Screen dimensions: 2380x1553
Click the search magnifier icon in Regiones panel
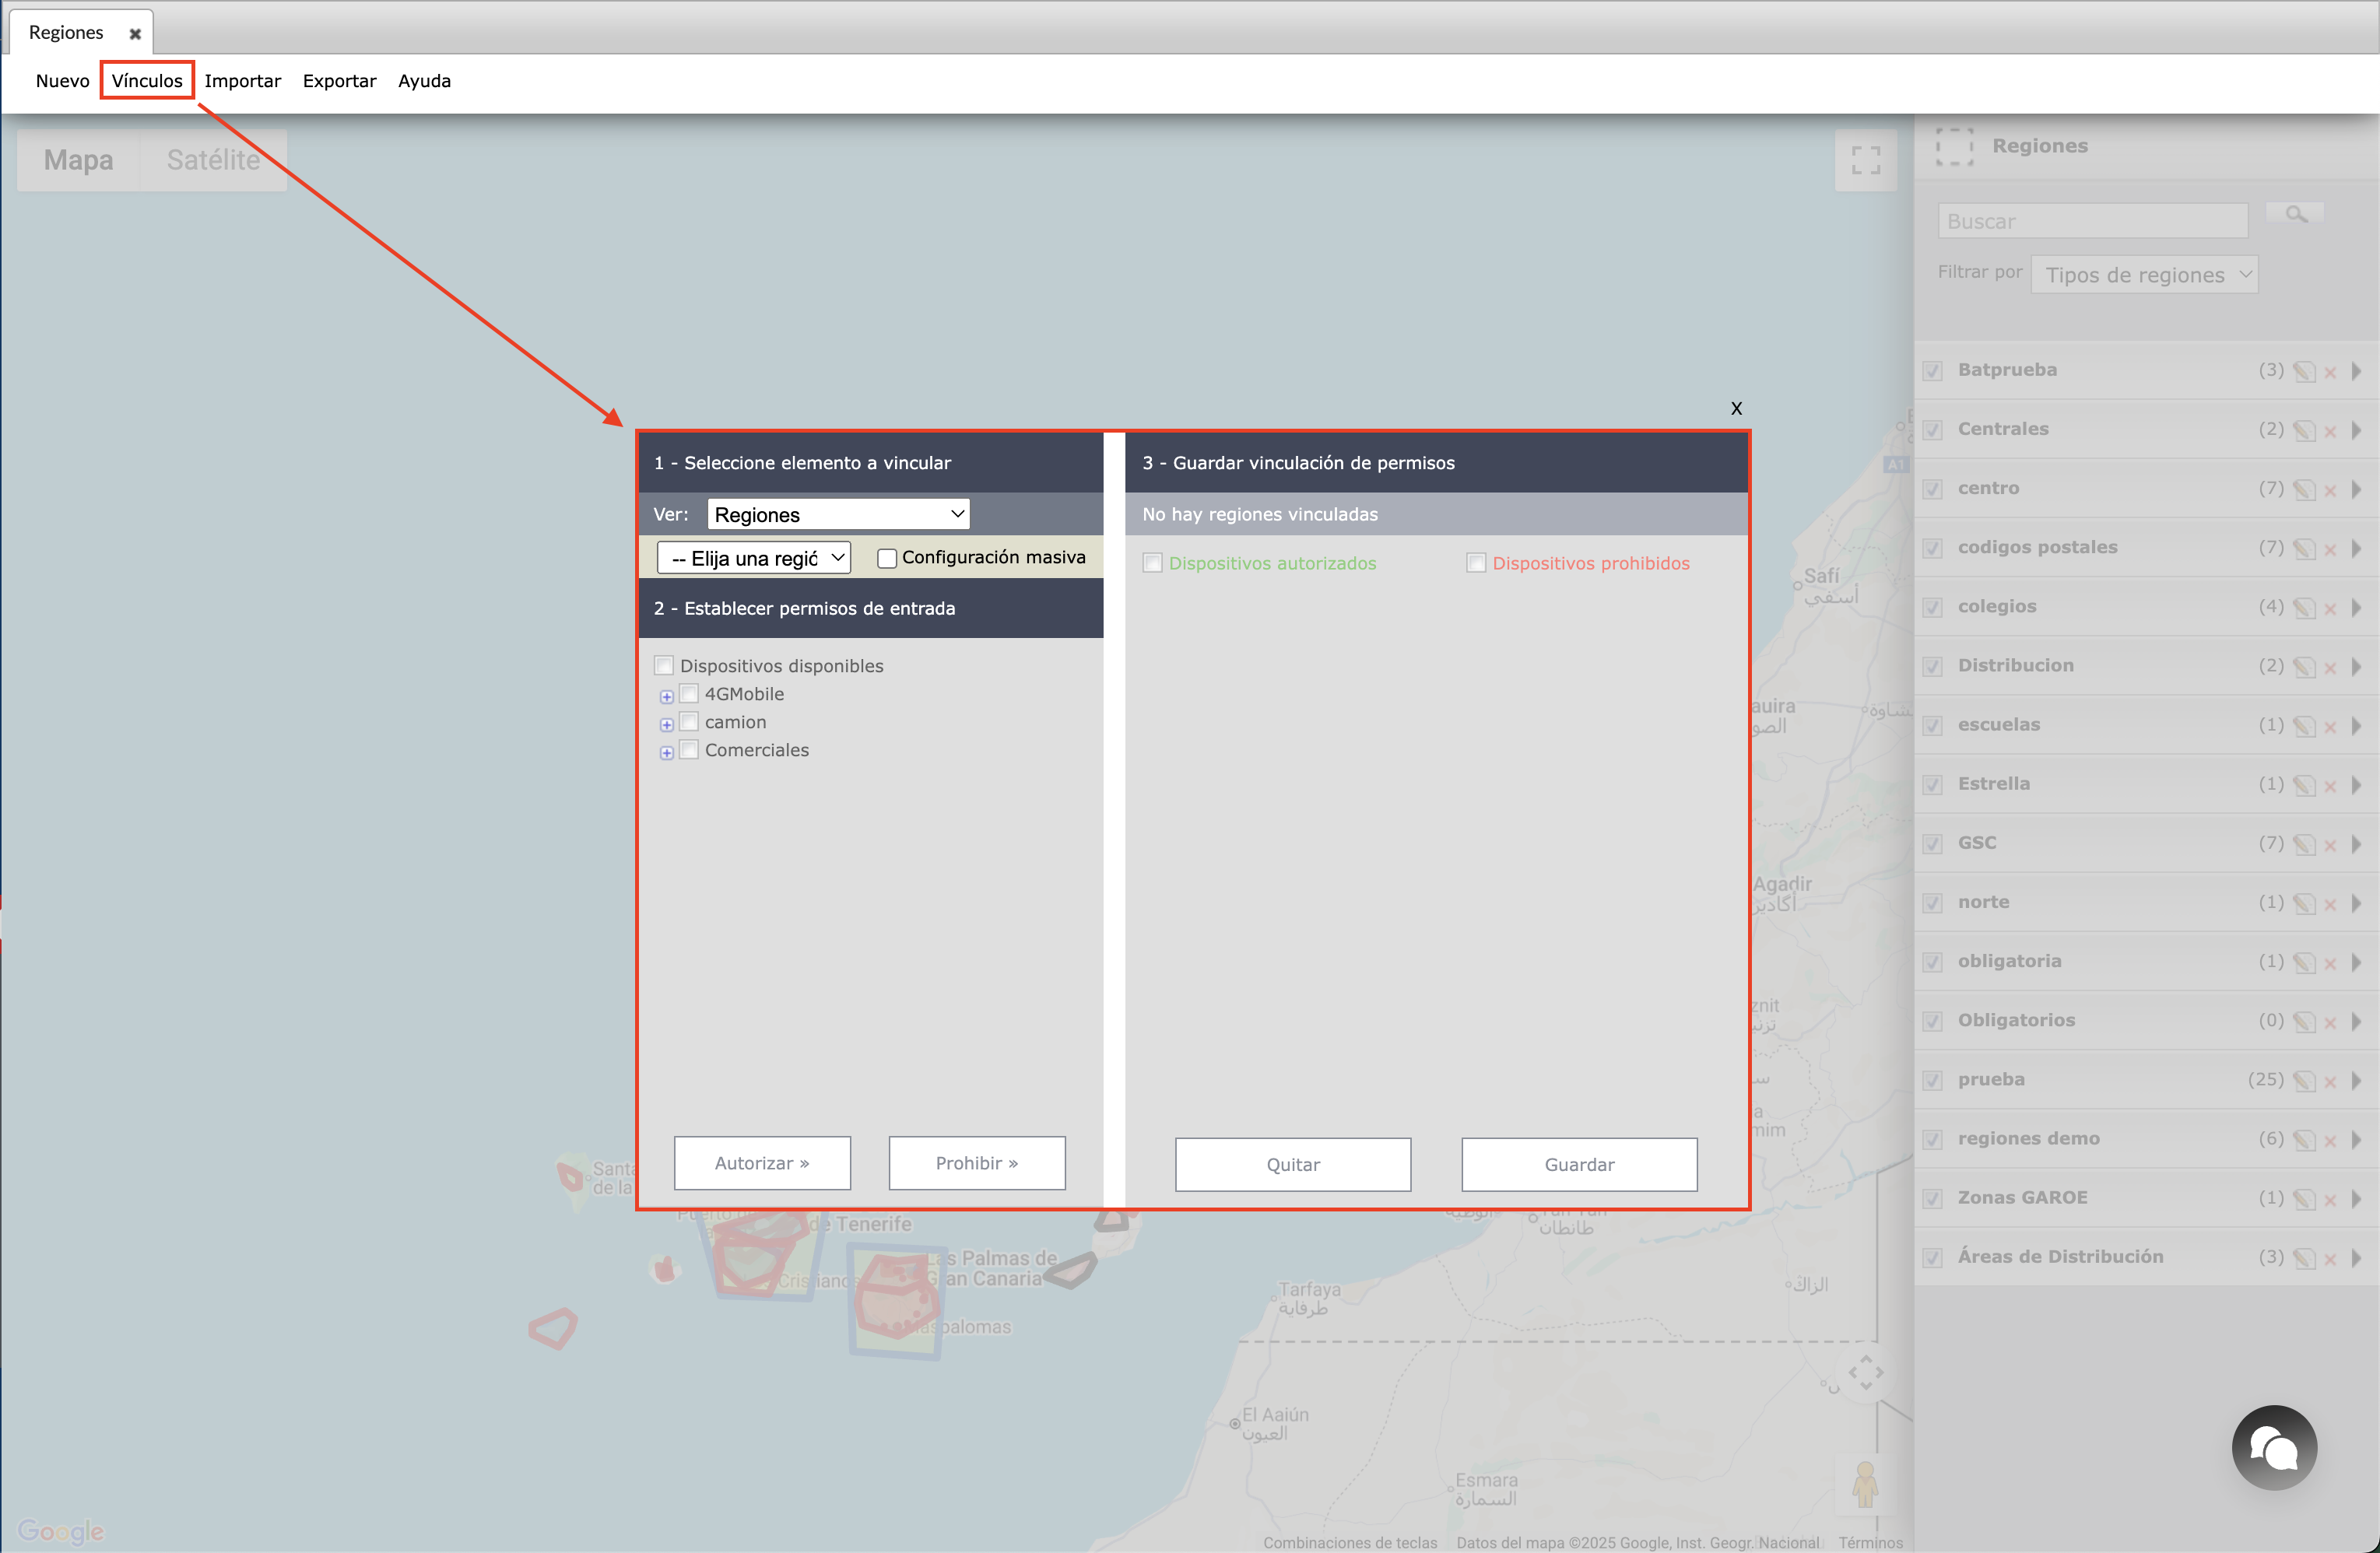(2295, 214)
